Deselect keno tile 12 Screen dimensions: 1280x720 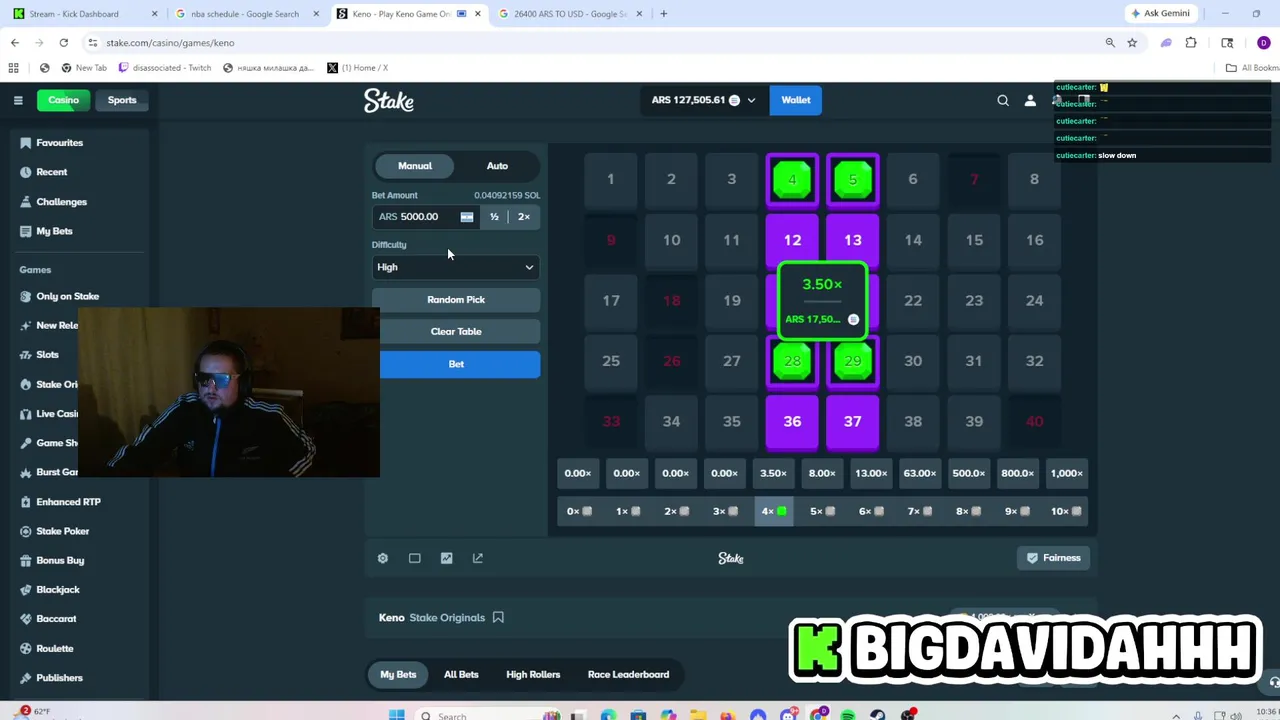pyautogui.click(x=792, y=240)
